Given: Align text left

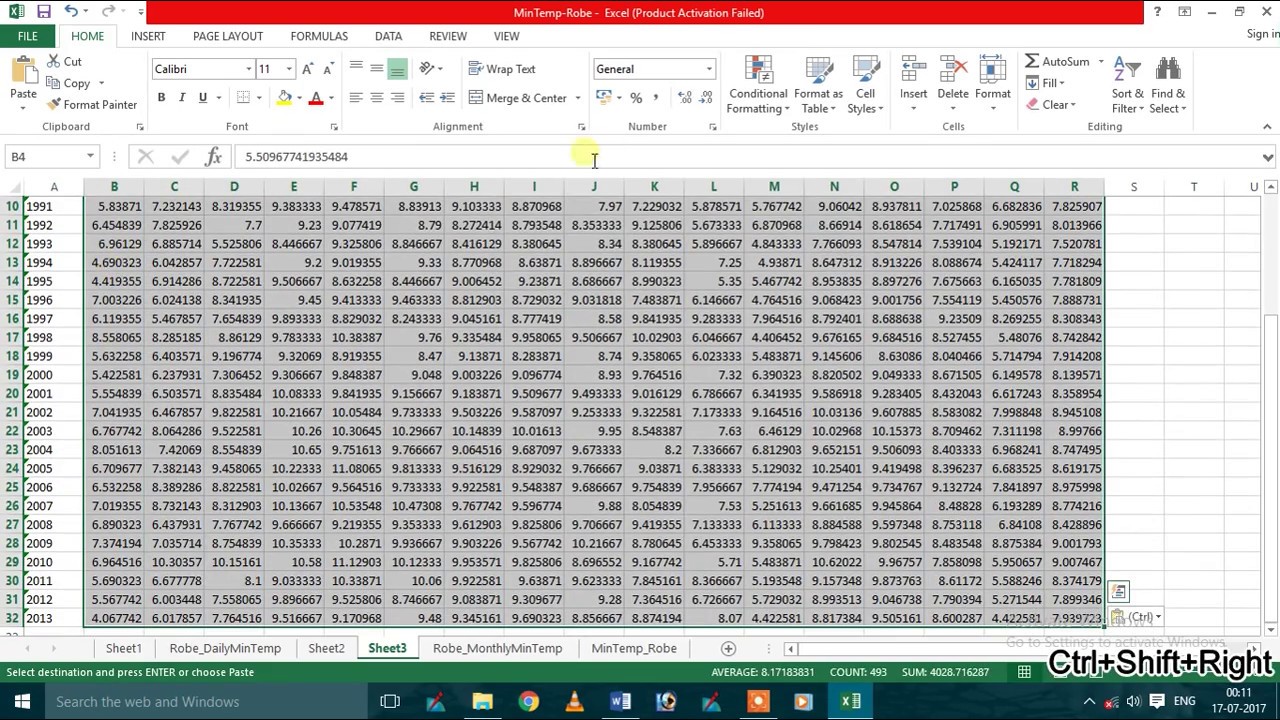Looking at the screenshot, I should click(356, 98).
